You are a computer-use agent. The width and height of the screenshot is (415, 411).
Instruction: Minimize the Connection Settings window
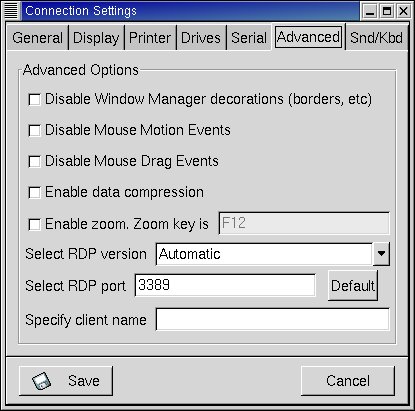(370, 11)
